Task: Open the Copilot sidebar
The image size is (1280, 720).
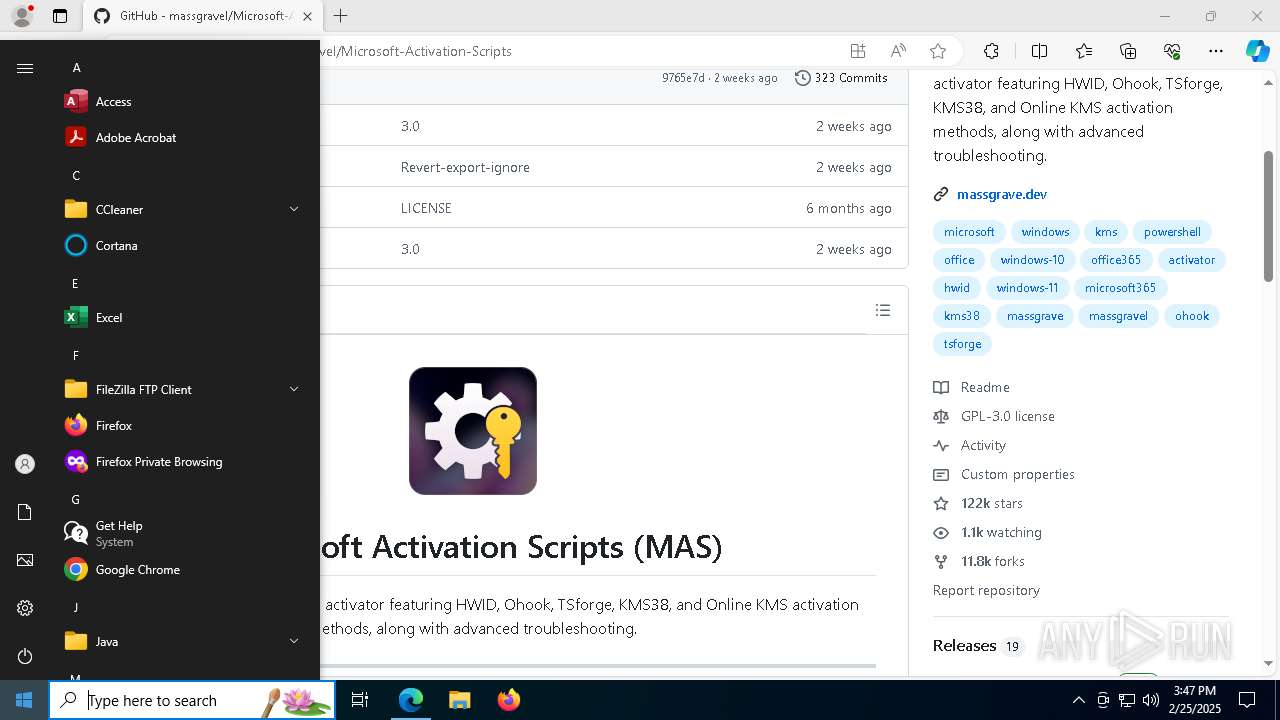Action: point(1257,51)
